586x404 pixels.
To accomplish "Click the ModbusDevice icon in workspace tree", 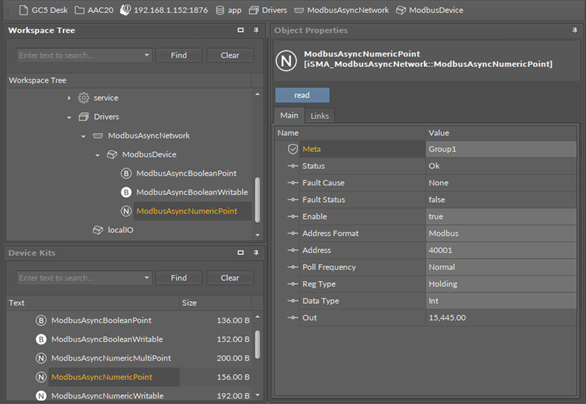I will (x=112, y=154).
